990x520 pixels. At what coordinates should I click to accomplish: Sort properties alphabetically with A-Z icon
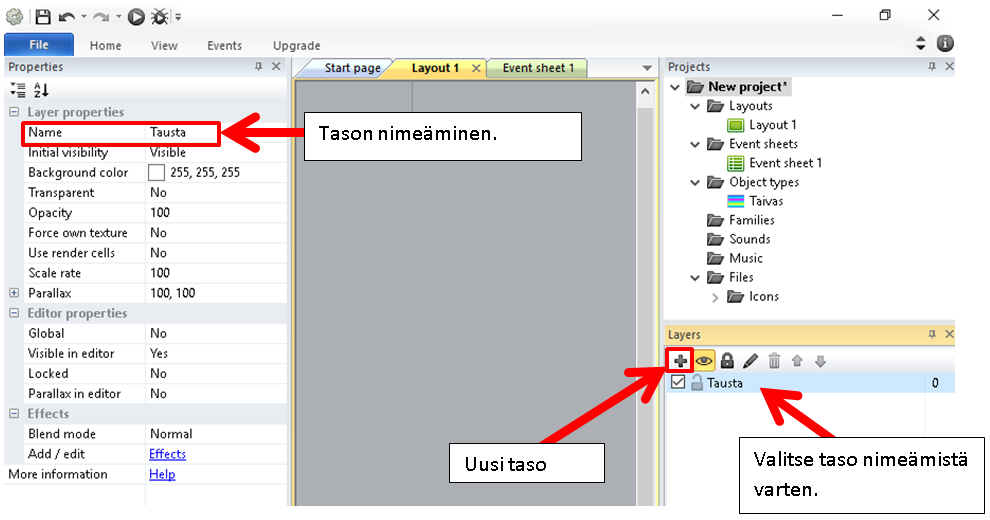coord(41,90)
